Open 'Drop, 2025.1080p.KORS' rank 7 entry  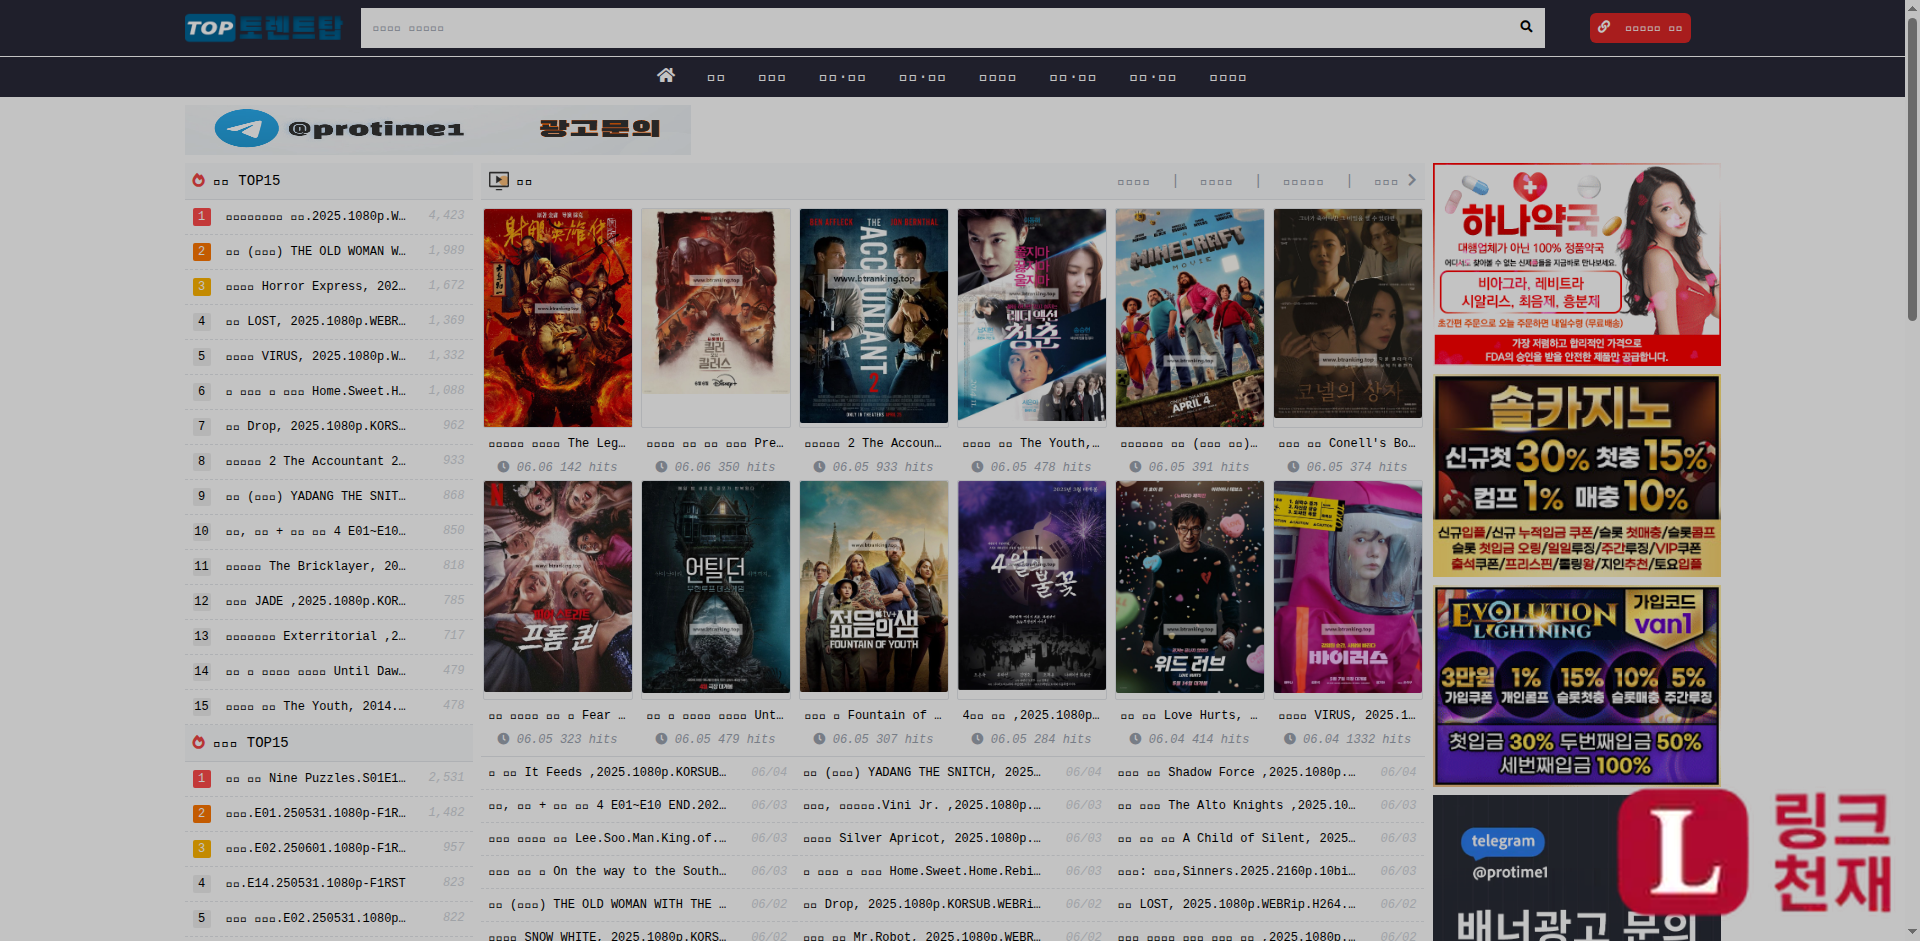(x=316, y=426)
